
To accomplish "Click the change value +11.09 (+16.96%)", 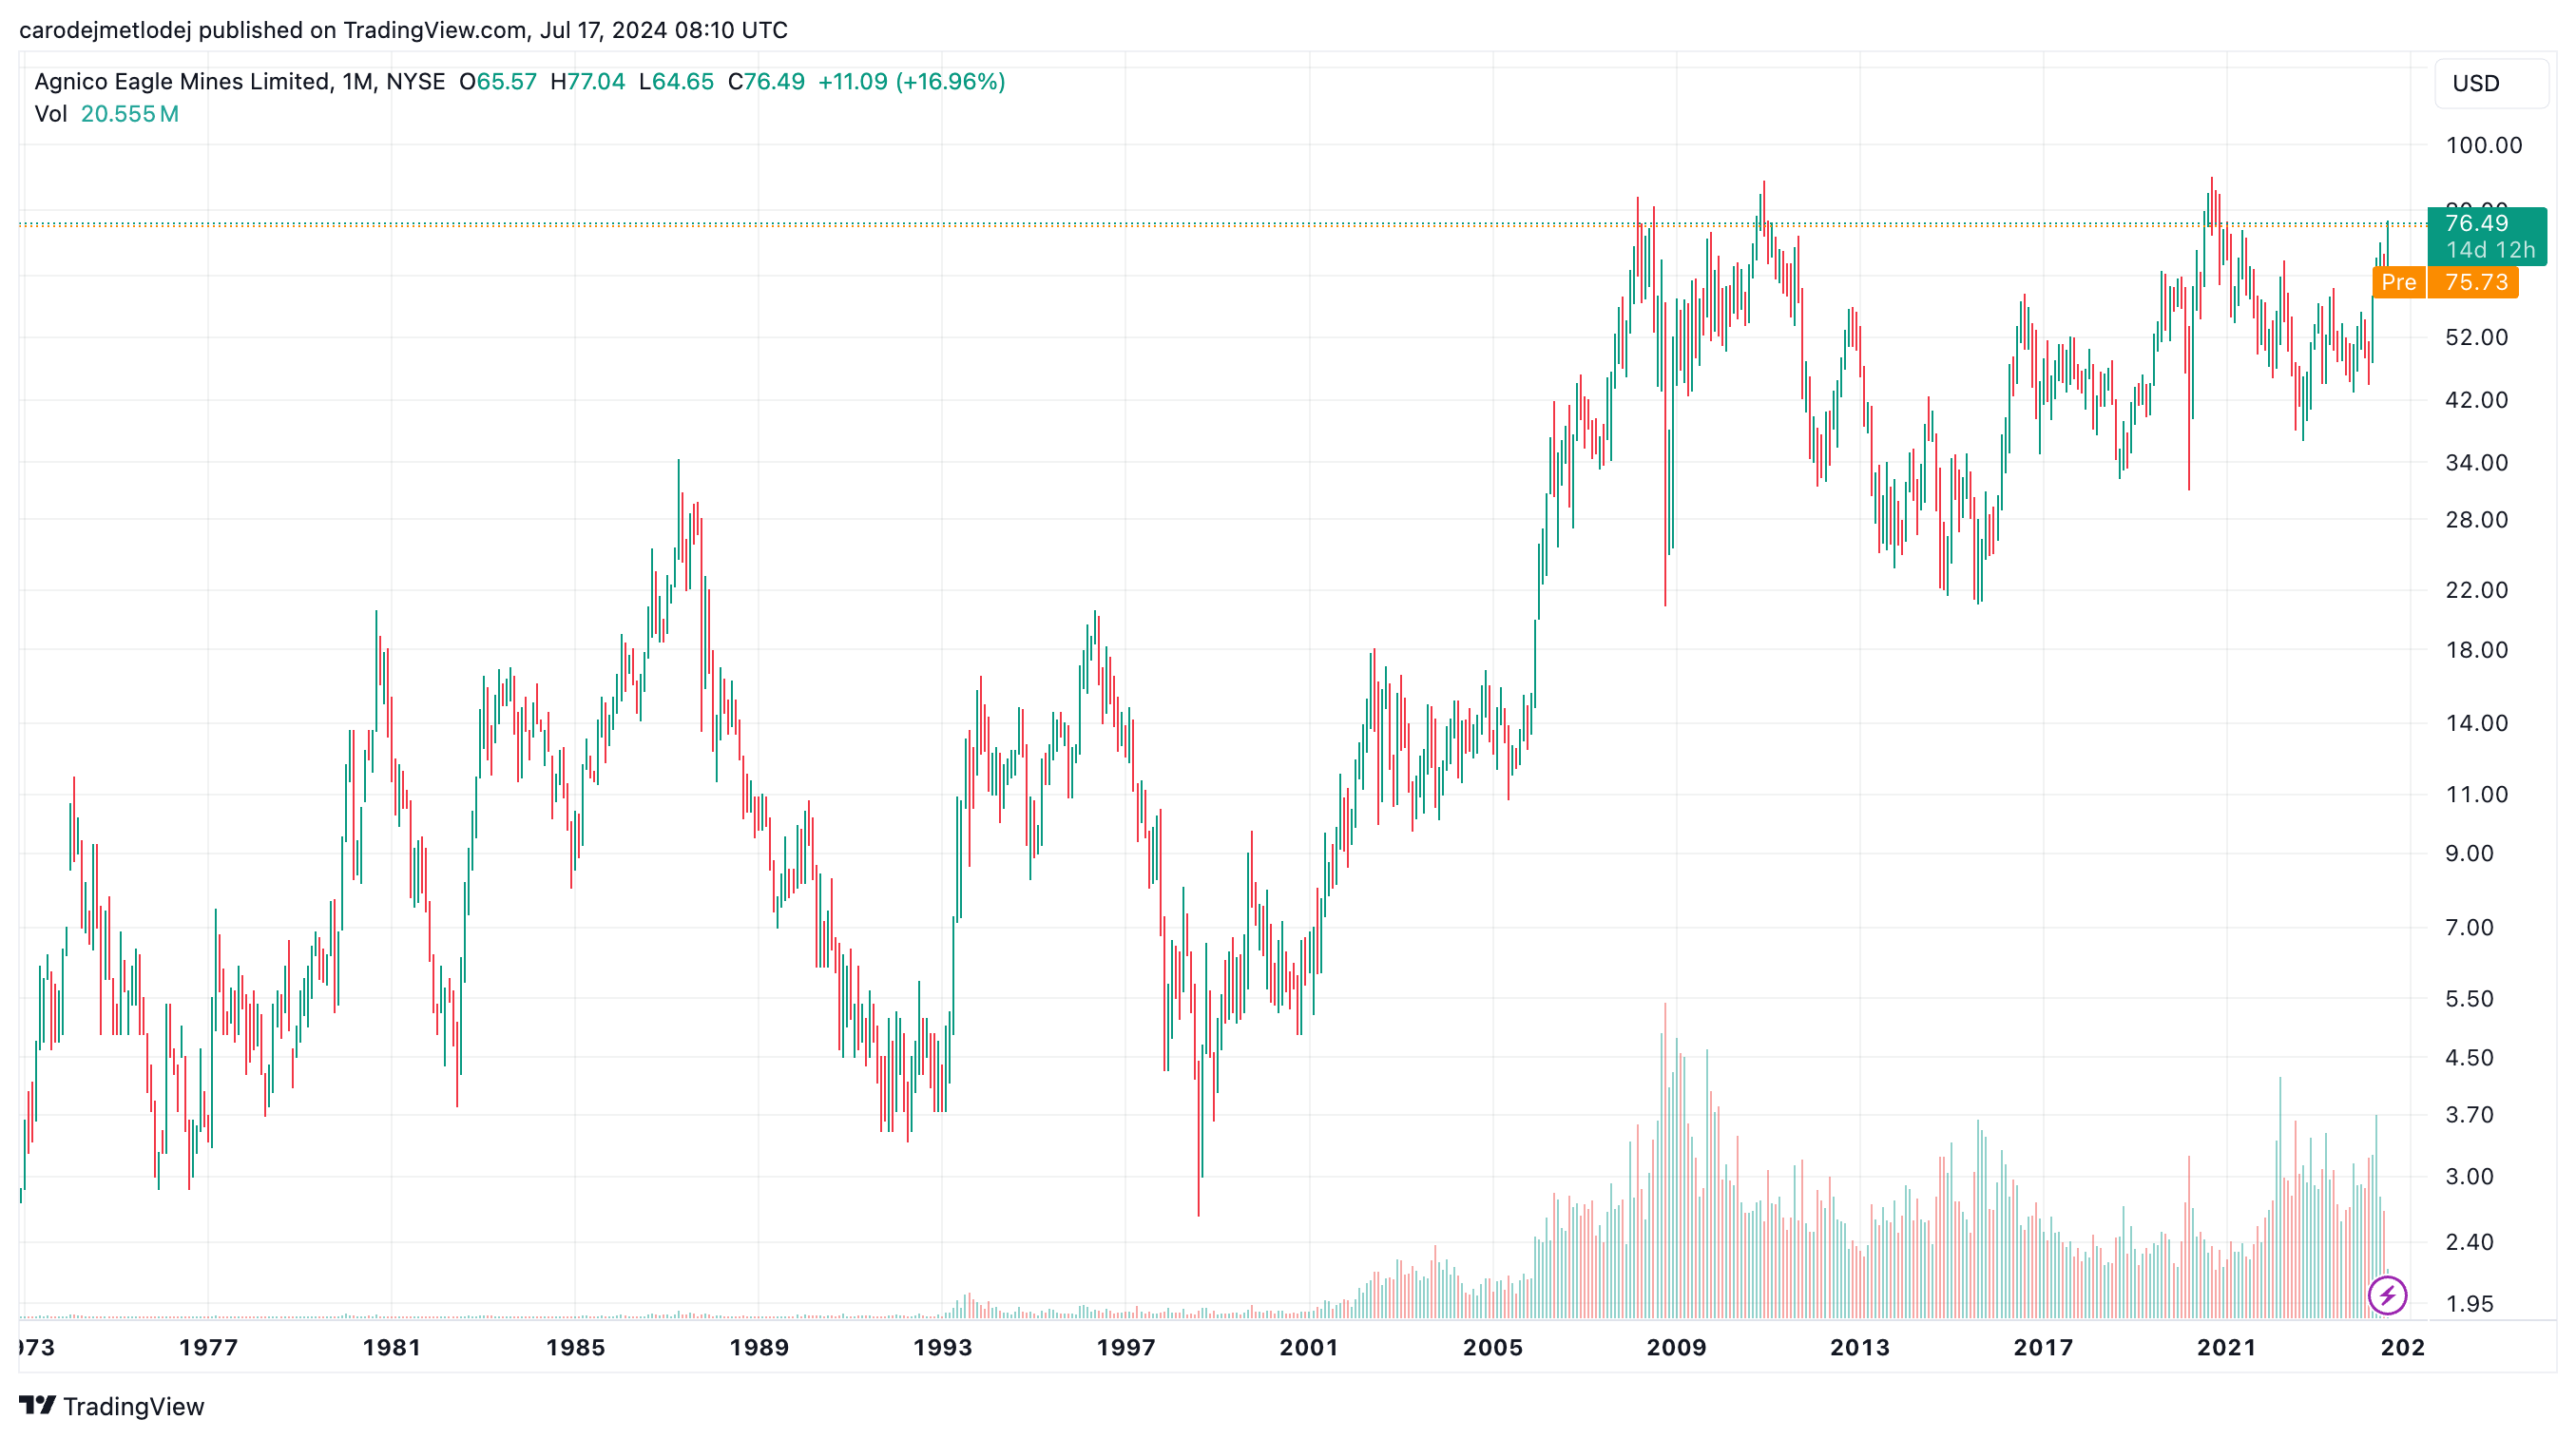I will pos(912,82).
